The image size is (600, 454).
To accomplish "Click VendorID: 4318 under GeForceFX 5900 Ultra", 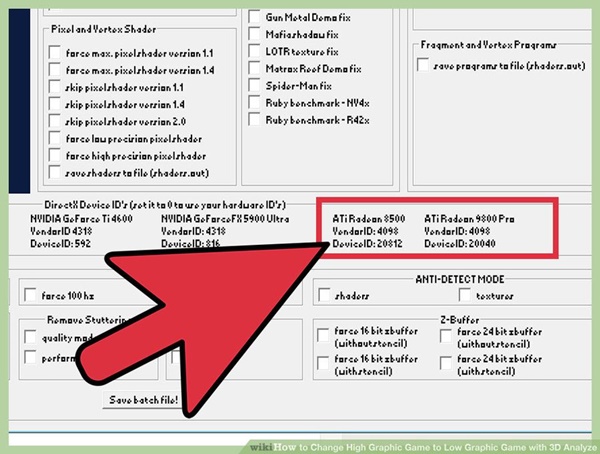I will click(x=193, y=231).
